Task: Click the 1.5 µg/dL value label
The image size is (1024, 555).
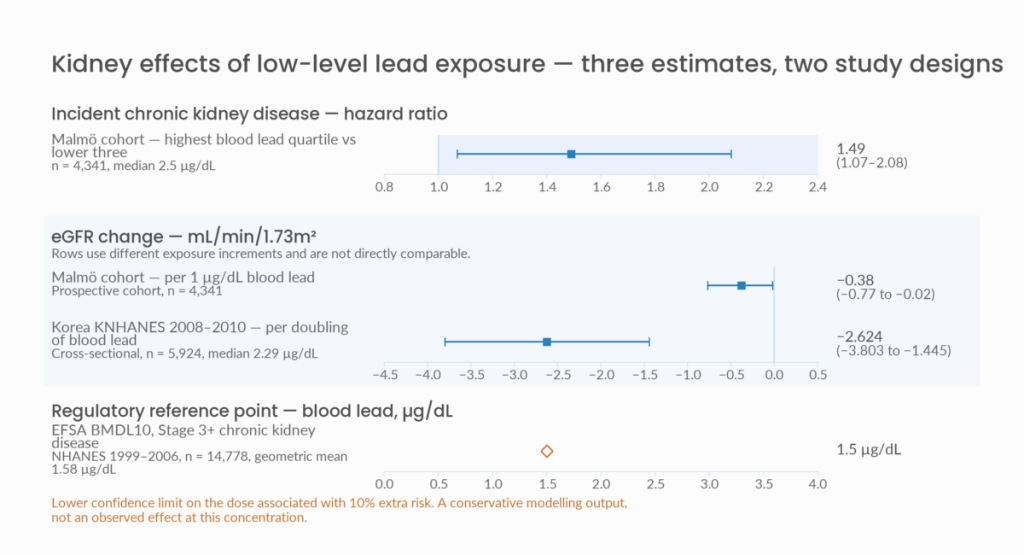Action: pos(869,449)
